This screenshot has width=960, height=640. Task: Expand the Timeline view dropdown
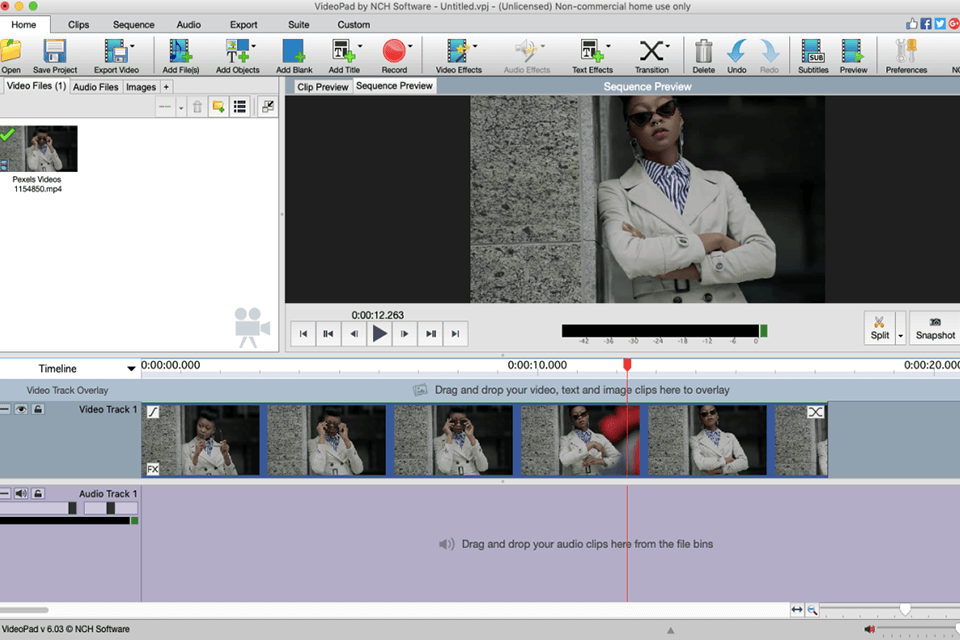(x=131, y=369)
